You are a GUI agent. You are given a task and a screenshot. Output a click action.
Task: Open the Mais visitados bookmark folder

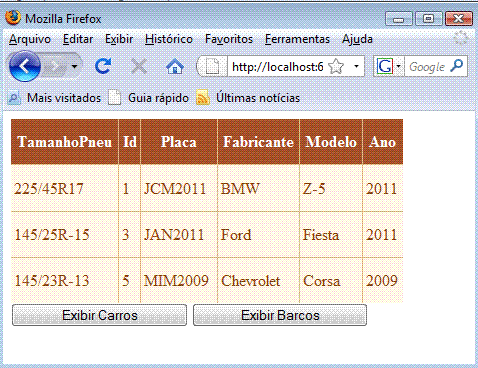[54, 98]
